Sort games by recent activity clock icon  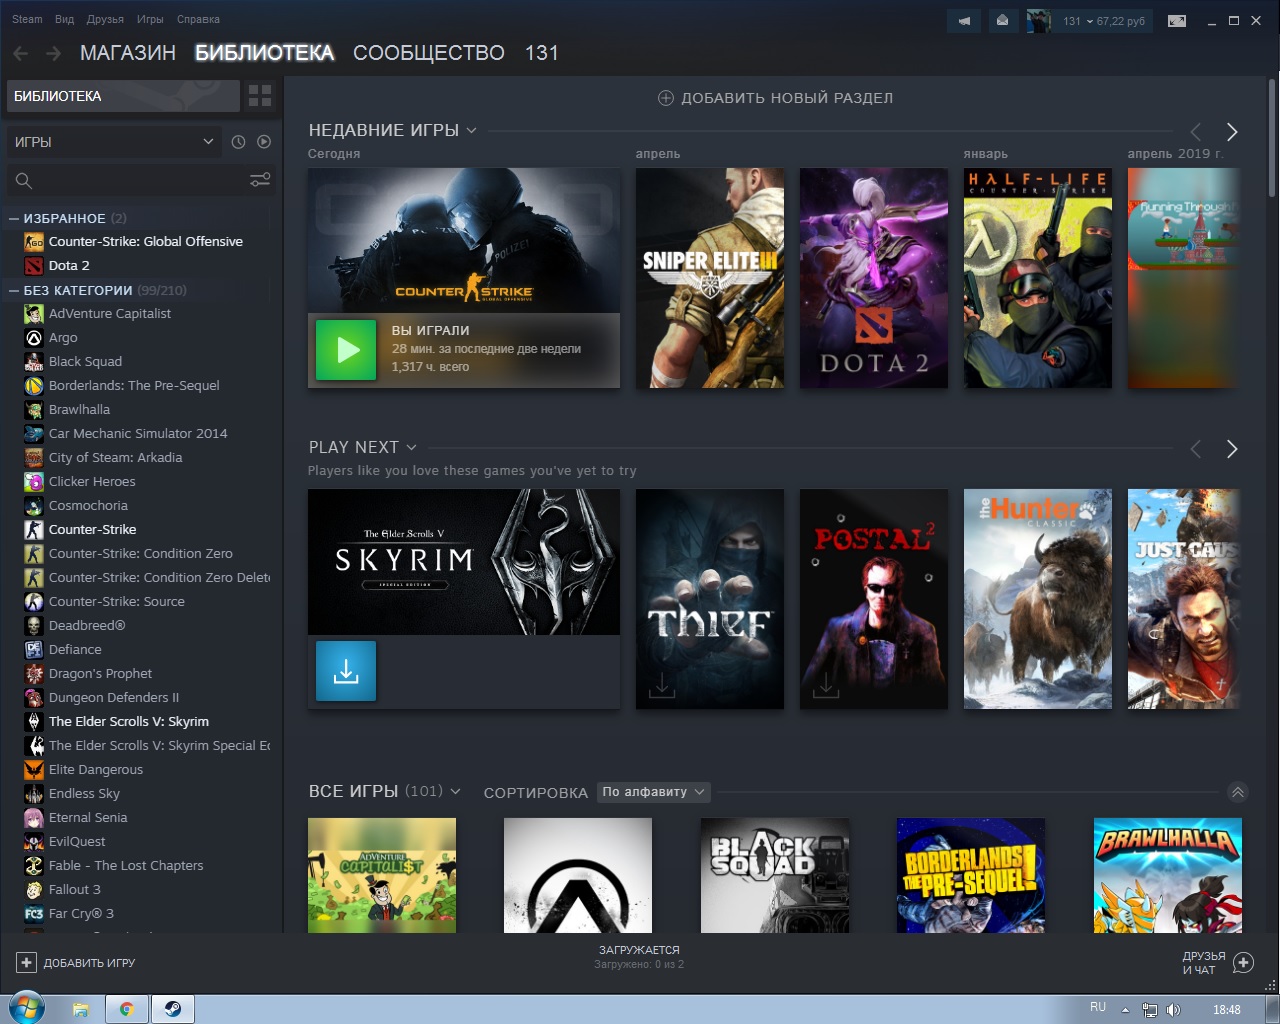click(238, 142)
